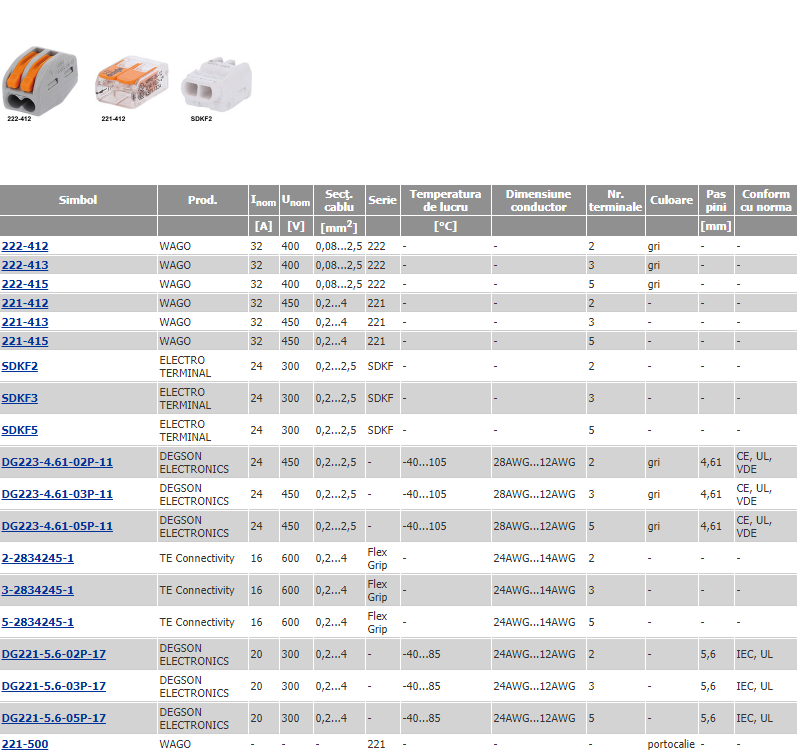Click Flex Grip in 3-2834245-1 row
This screenshot has width=797, height=752.
(x=377, y=590)
